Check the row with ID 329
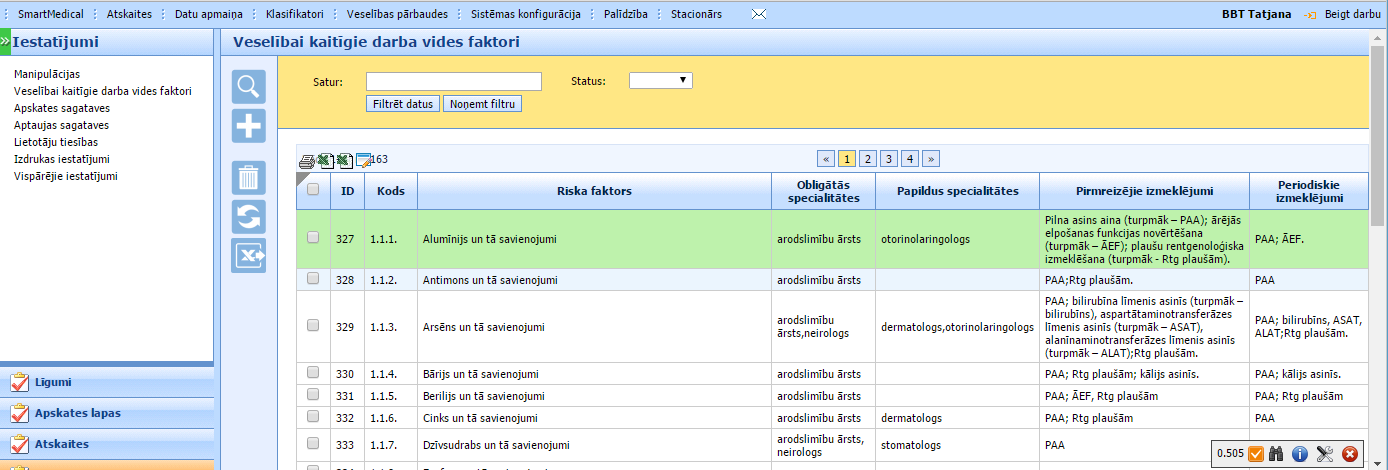This screenshot has height=470, width=1388. (x=313, y=325)
